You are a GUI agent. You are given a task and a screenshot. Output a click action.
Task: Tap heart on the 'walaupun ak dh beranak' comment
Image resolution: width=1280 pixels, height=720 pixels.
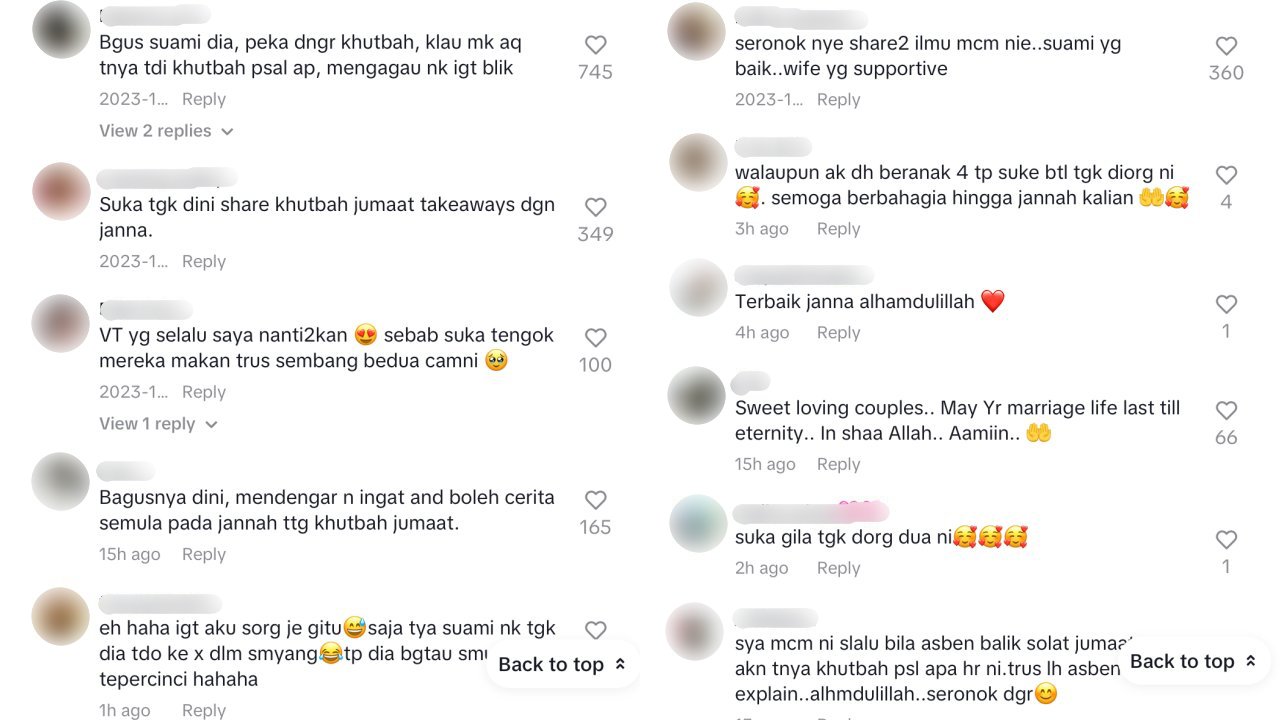click(x=1226, y=175)
